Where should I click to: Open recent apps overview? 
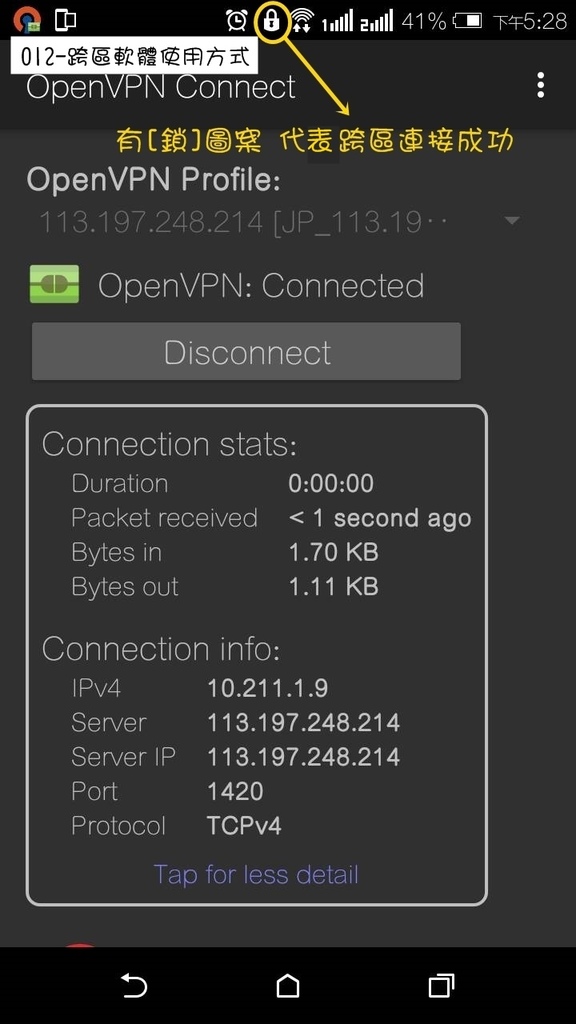(x=441, y=985)
